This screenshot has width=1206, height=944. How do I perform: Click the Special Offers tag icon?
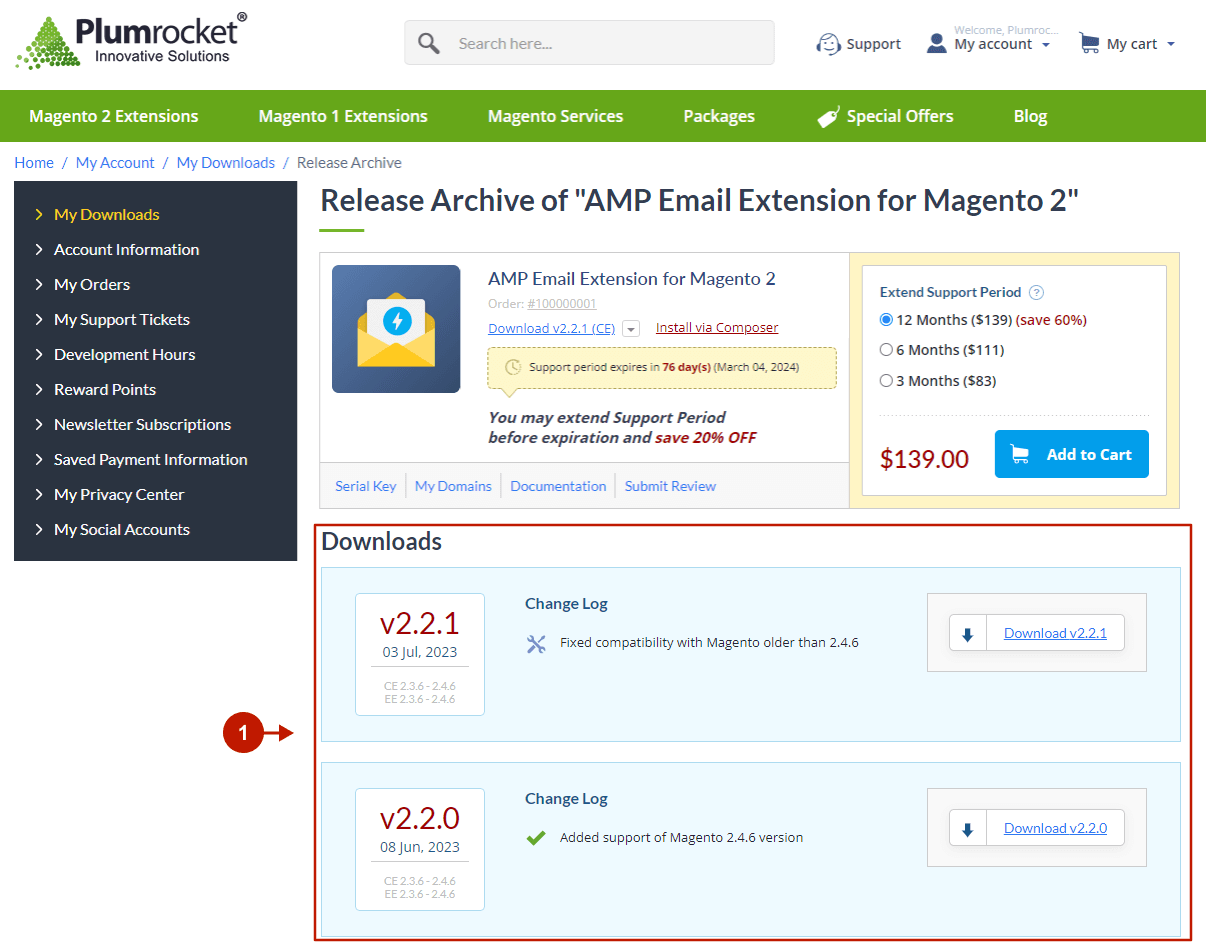(x=828, y=117)
